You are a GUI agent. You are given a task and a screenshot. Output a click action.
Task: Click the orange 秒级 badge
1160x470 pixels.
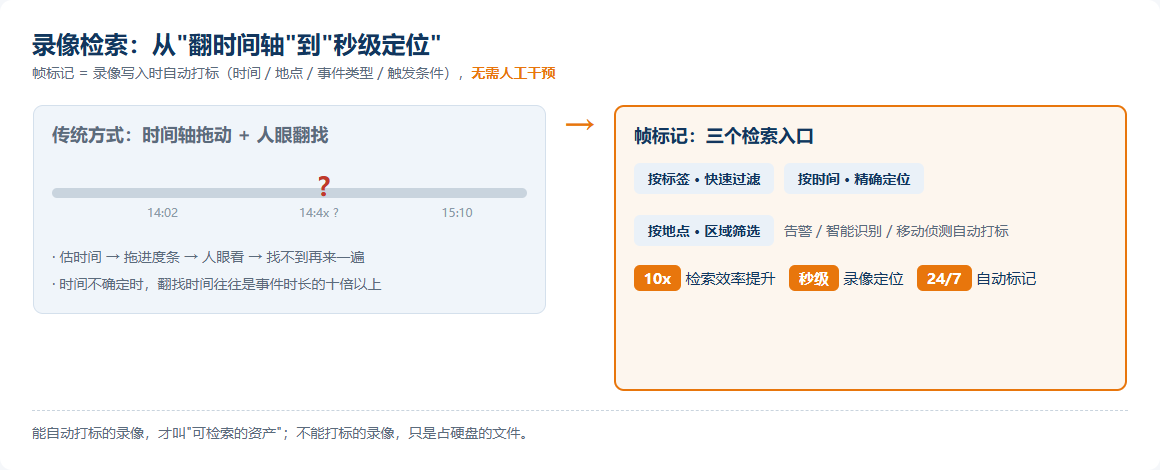(x=814, y=279)
